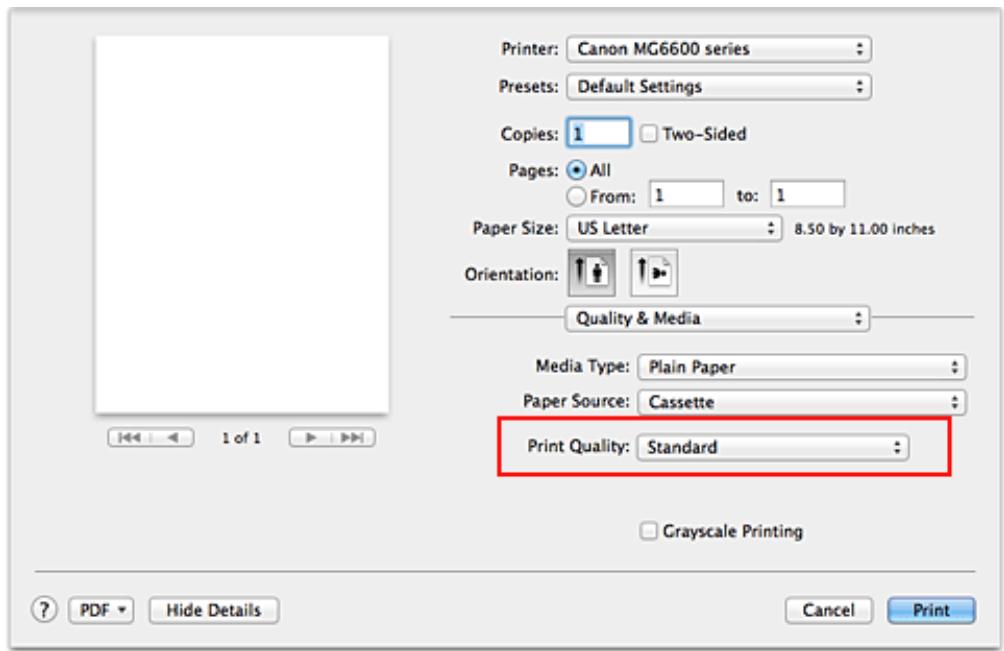This screenshot has width=1004, height=651.
Task: Click the Copies input field
Action: click(599, 133)
